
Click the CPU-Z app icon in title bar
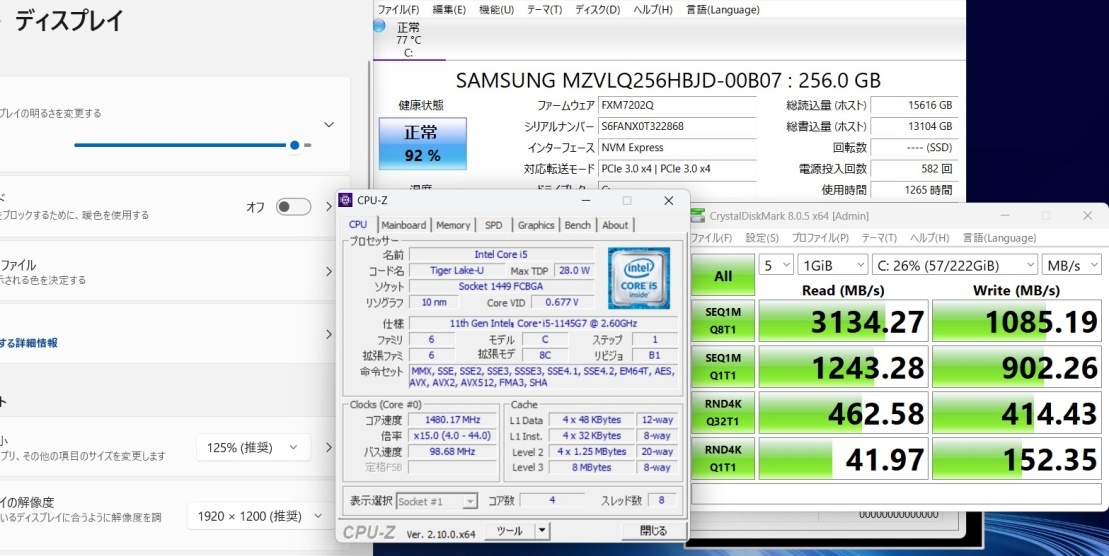coord(346,200)
